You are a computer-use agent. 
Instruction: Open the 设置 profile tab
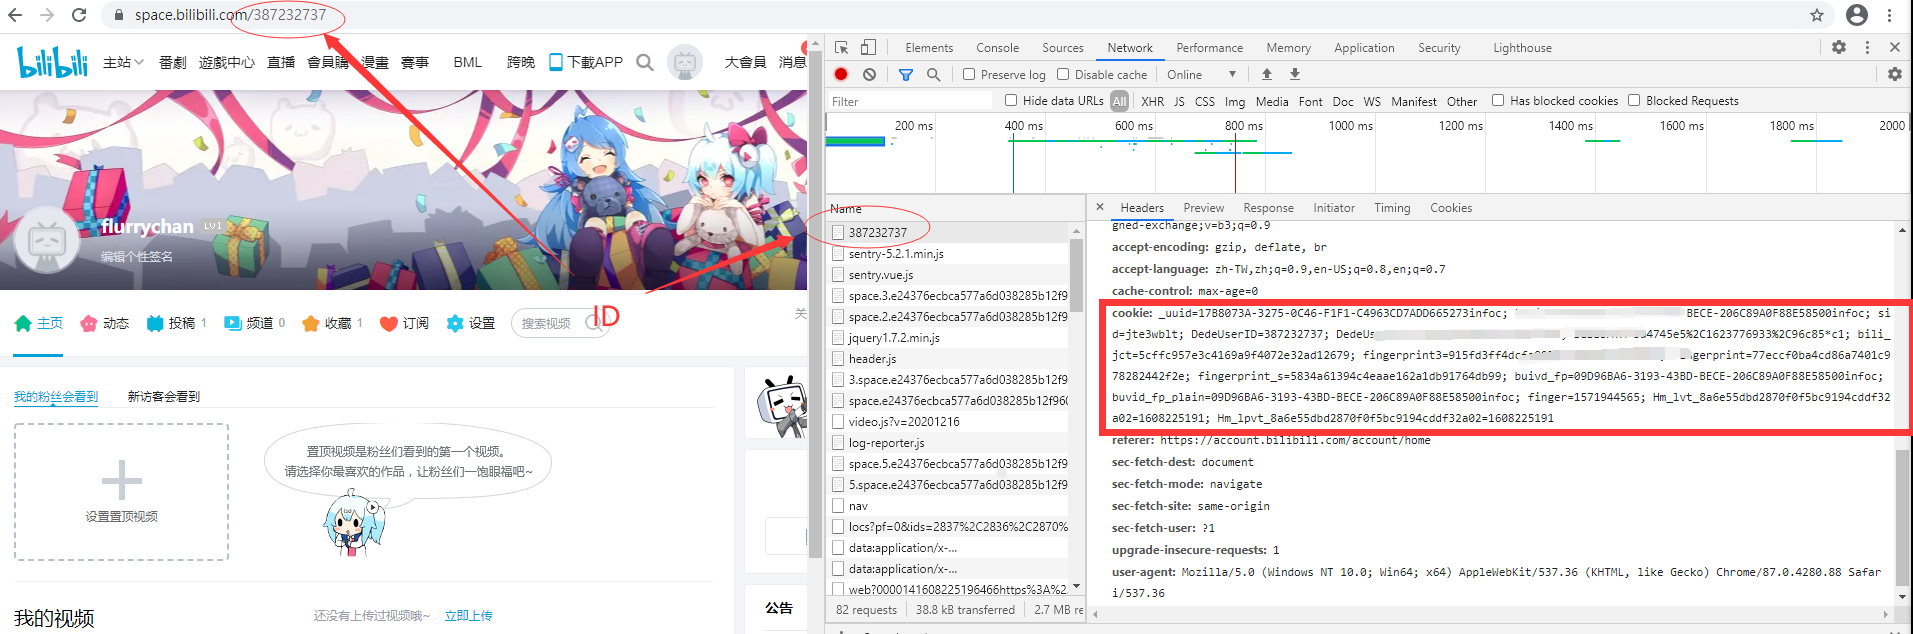tap(470, 323)
